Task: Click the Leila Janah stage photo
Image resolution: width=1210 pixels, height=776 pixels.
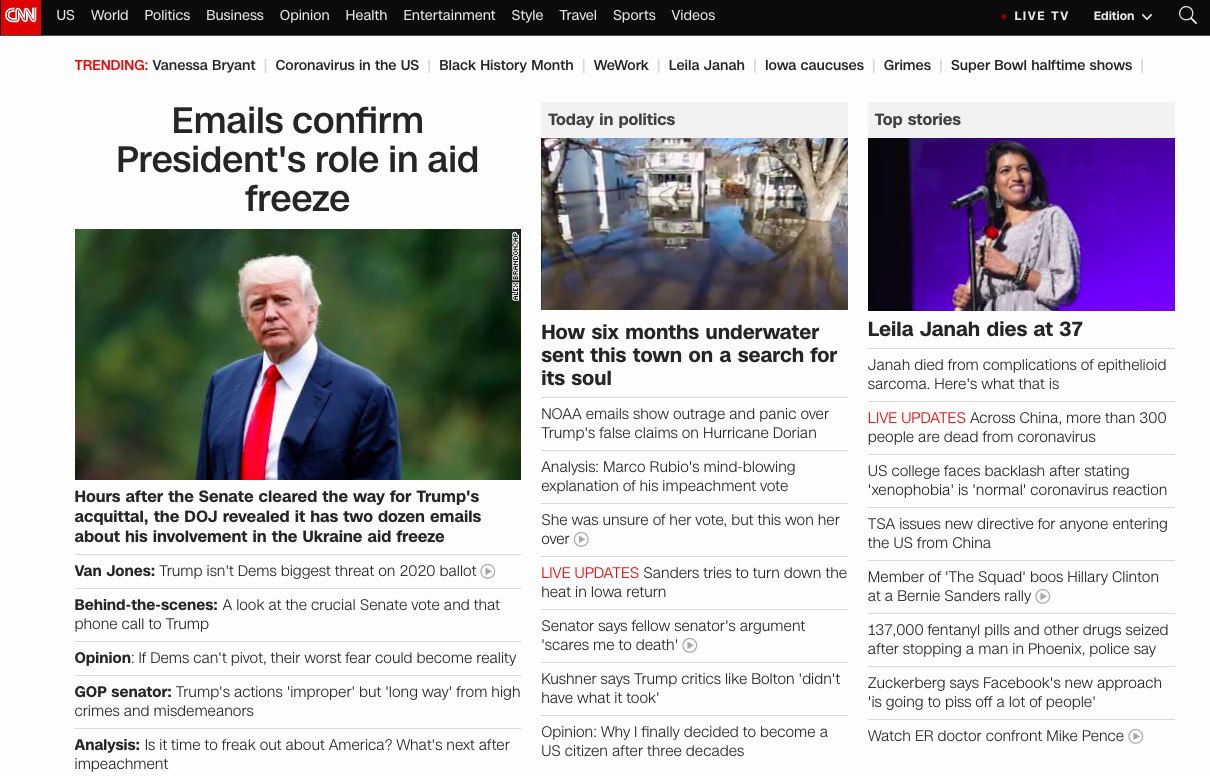Action: click(x=1021, y=224)
